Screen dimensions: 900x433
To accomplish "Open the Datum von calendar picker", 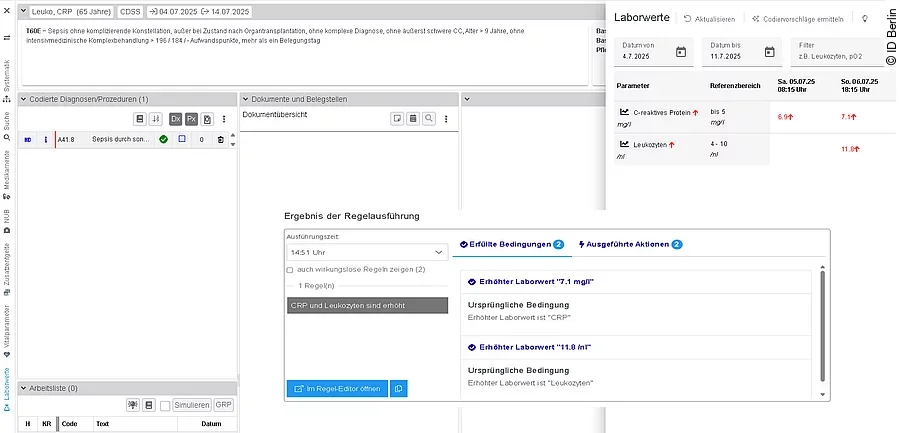I will pyautogui.click(x=681, y=52).
